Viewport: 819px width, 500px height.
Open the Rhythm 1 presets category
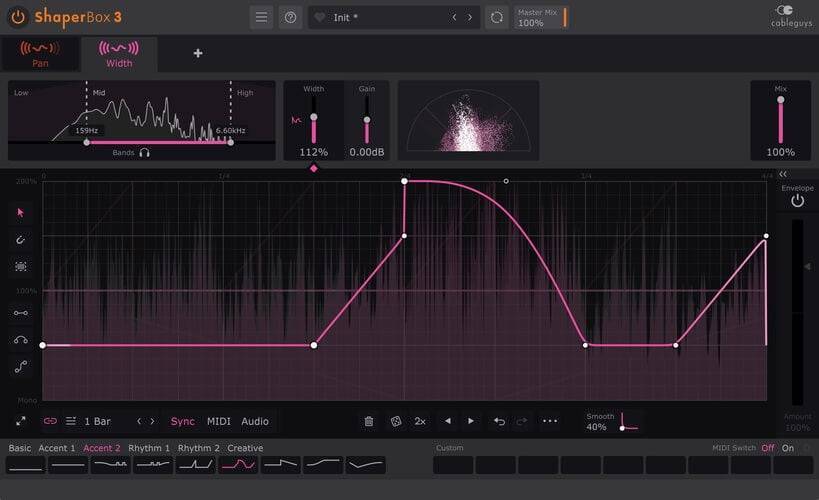[149, 448]
